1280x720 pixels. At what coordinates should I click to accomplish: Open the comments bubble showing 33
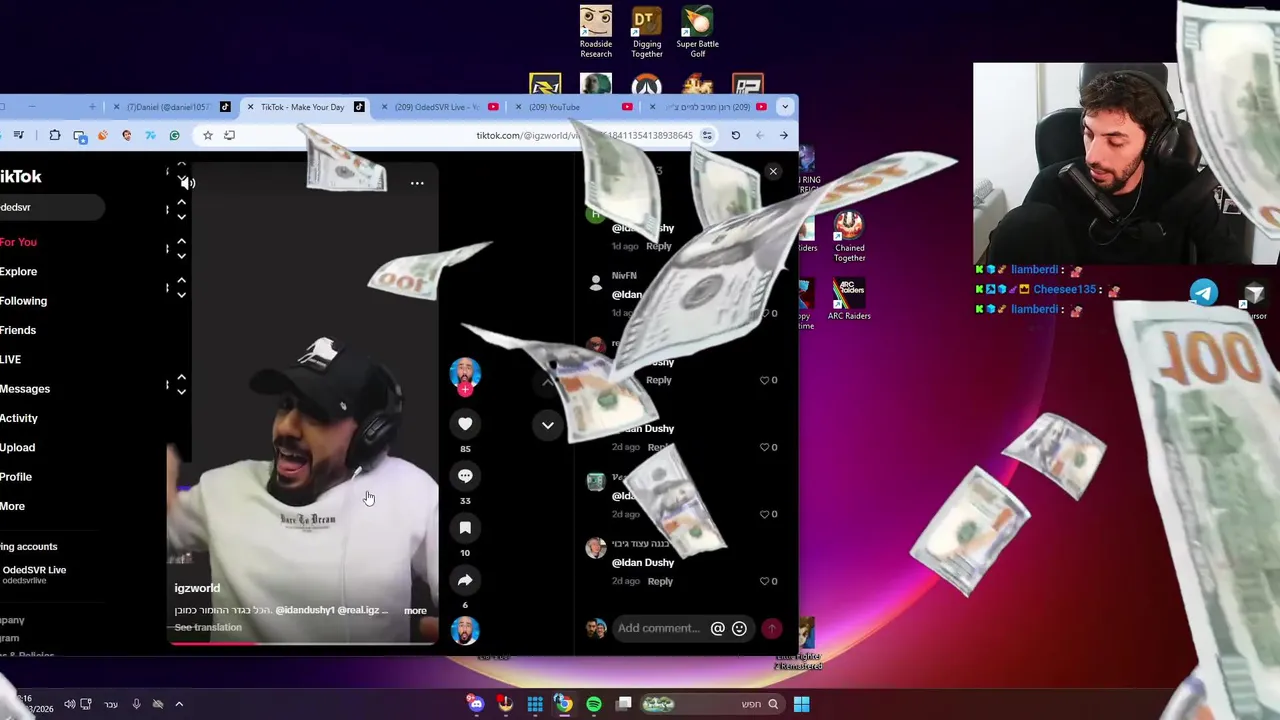[x=465, y=476]
